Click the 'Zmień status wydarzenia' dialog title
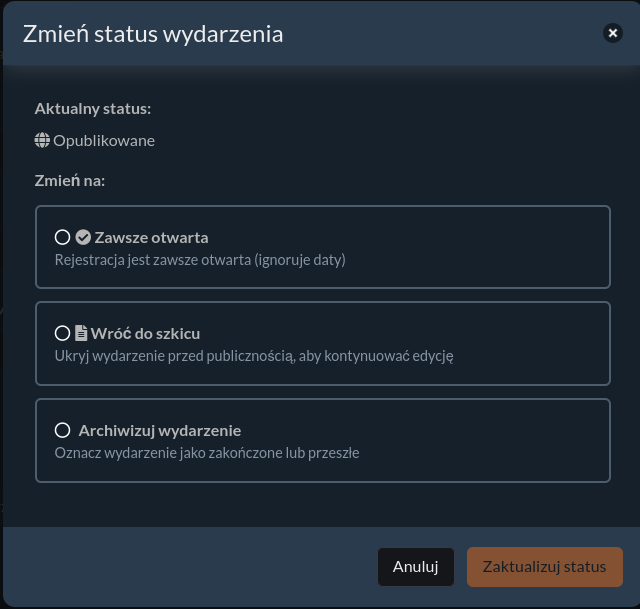This screenshot has height=609, width=640. [x=153, y=34]
